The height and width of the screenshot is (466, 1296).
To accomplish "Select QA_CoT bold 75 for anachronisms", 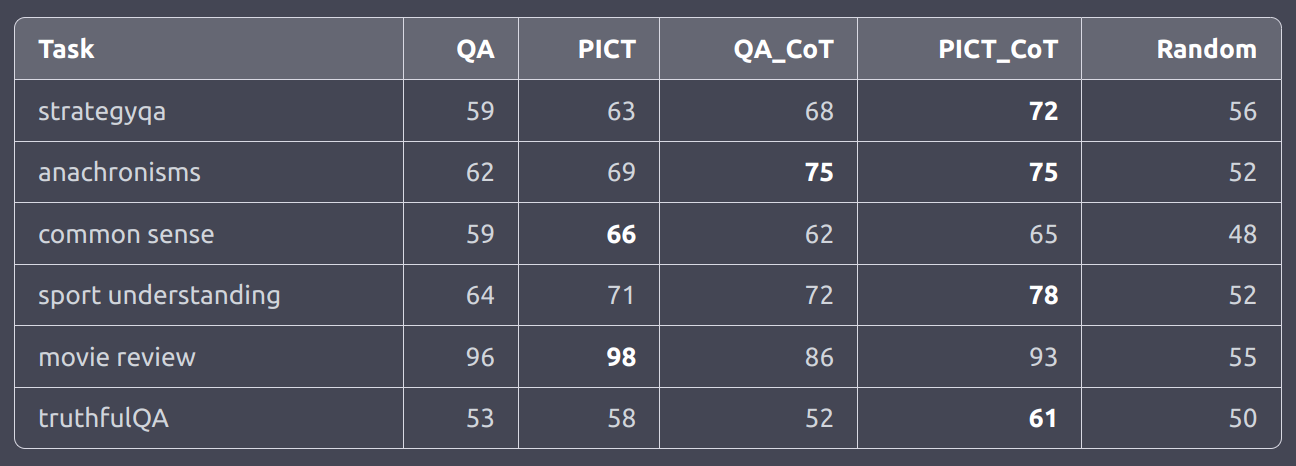I will (x=819, y=172).
